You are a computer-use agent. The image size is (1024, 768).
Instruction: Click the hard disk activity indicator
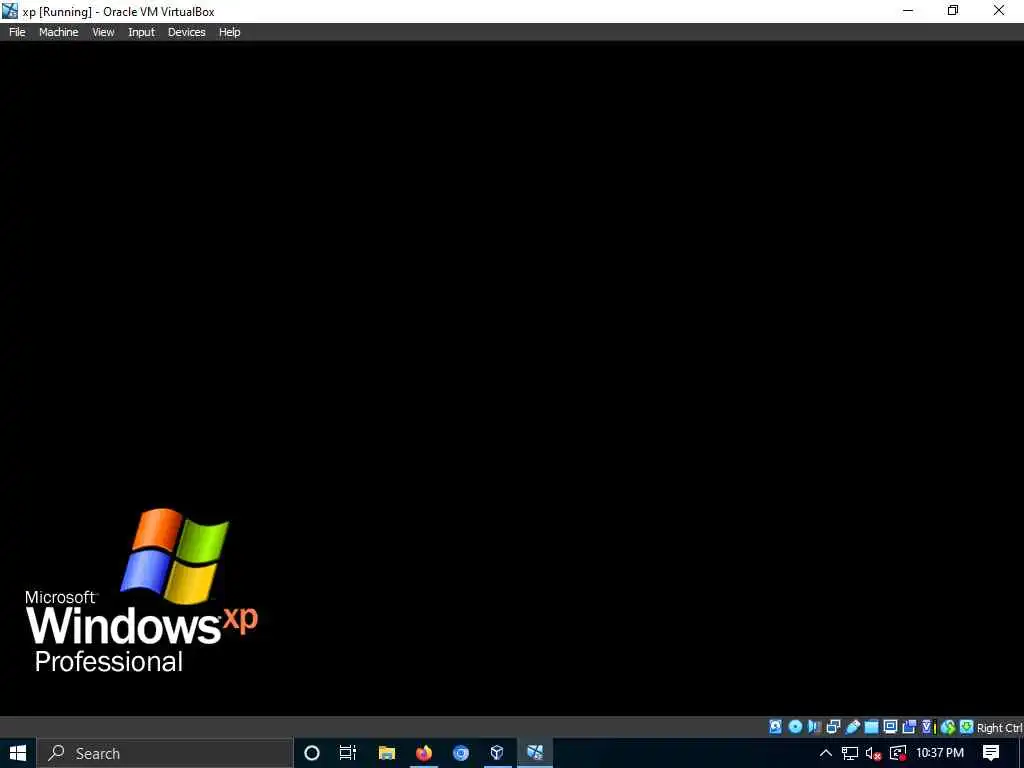point(775,727)
